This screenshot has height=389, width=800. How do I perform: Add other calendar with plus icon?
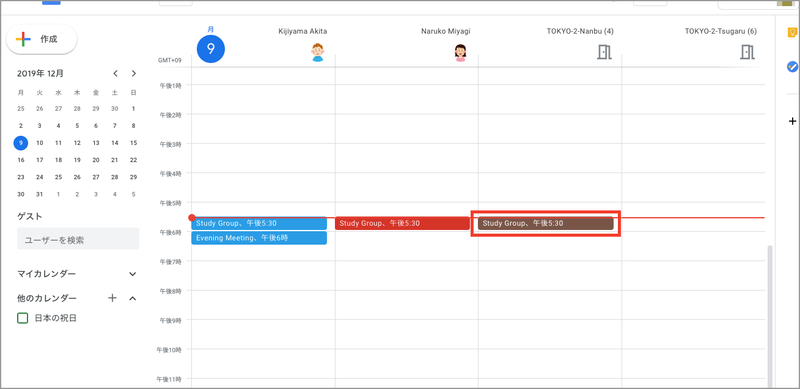click(x=112, y=298)
